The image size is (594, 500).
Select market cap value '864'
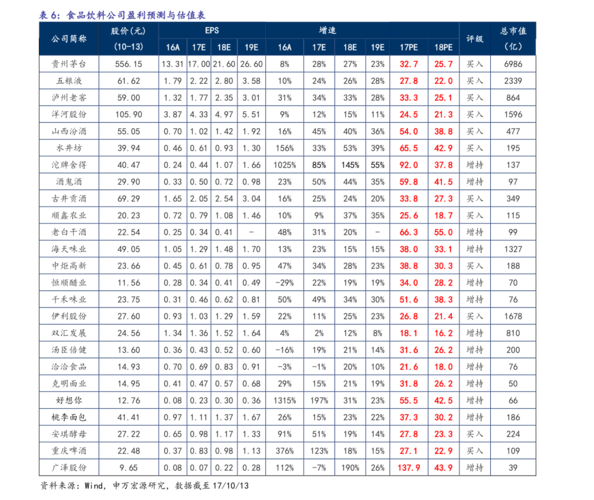[513, 98]
